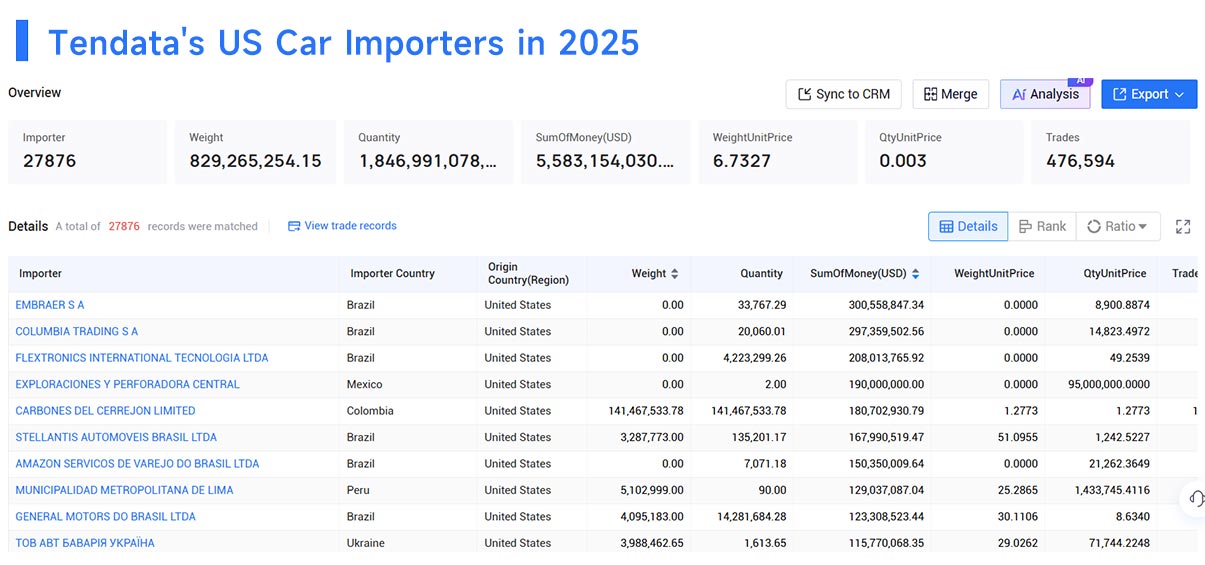
Task: Open View trade records link
Action: (x=342, y=226)
